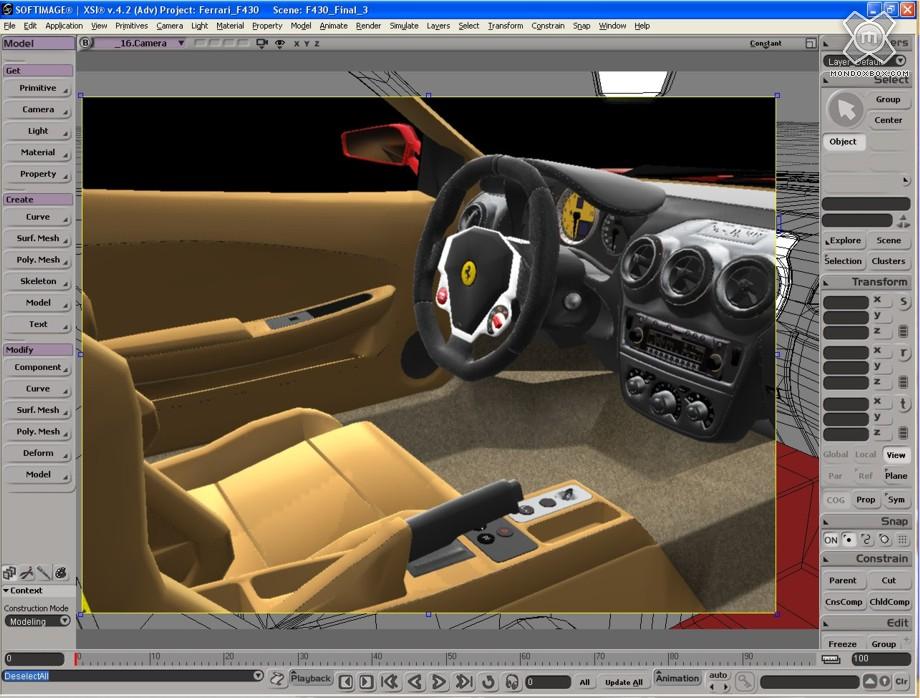
Task: Open Construction Mode Modeling dropdown
Action: pyautogui.click(x=38, y=621)
